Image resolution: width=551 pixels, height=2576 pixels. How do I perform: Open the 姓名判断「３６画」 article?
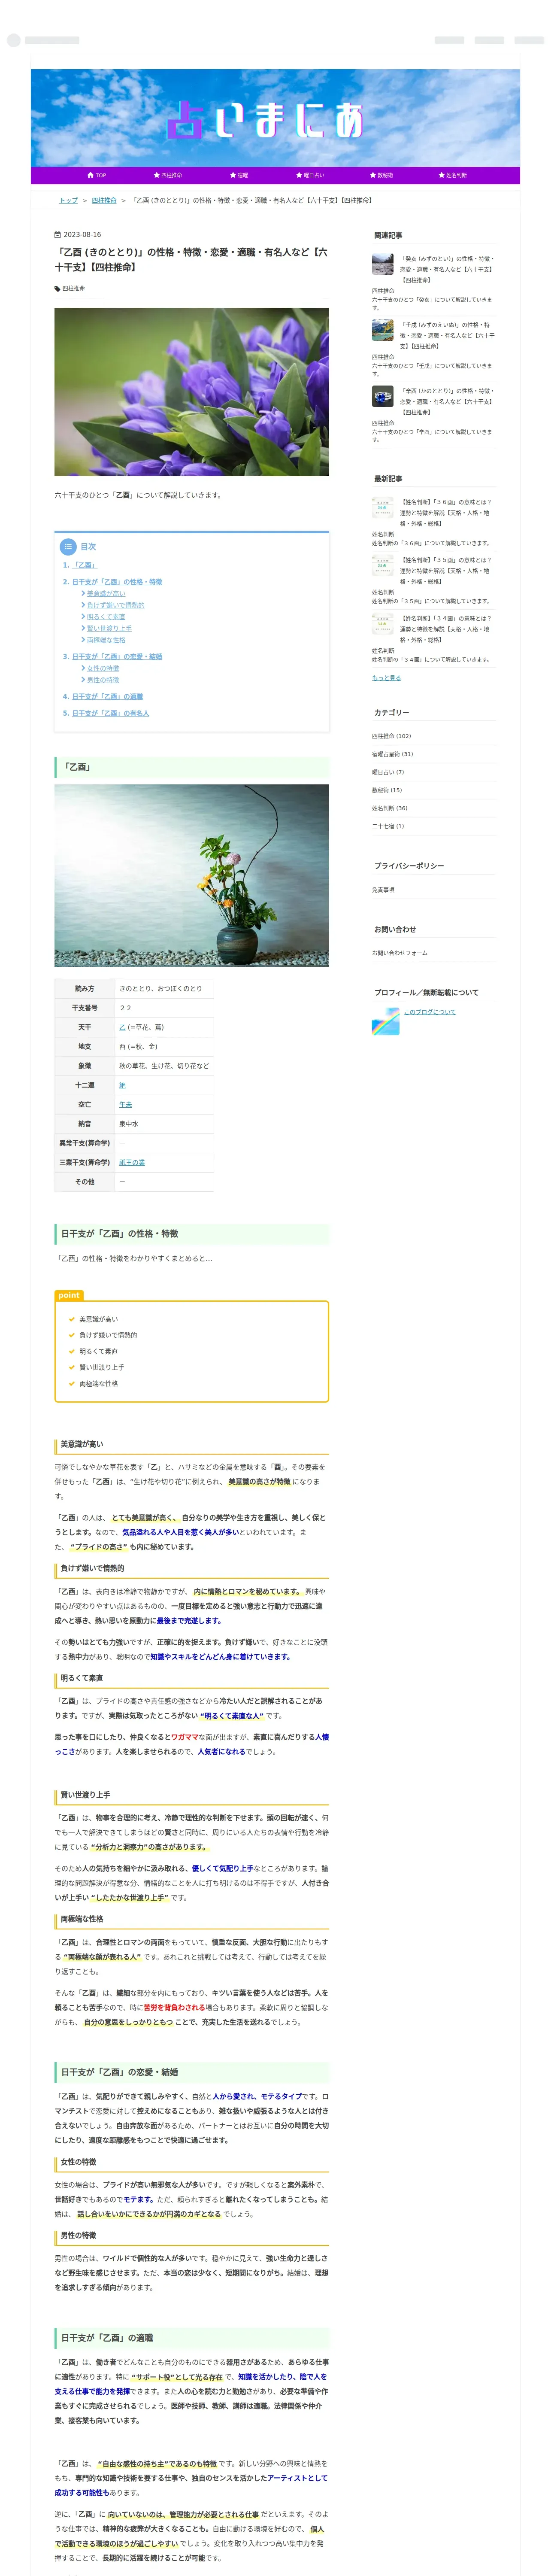click(x=446, y=513)
